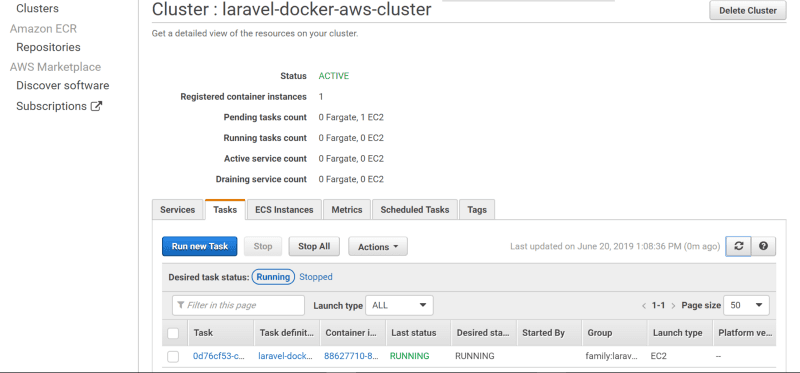Viewport: 800px width, 373px height.
Task: Click the external link icon beside Subscriptions
Action: tap(96, 106)
